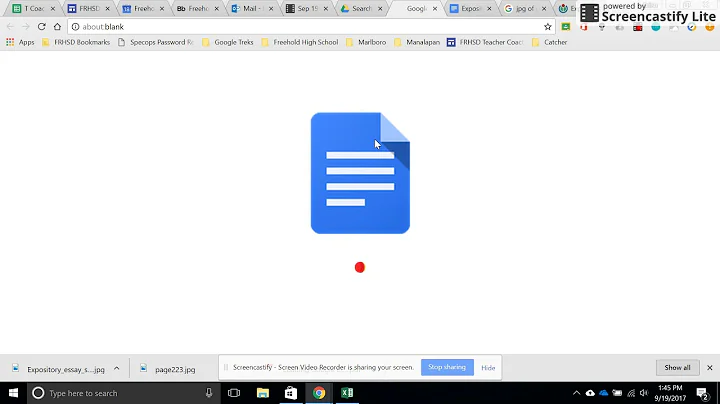The image size is (720, 404).
Task: Close the Mail tab
Action: pos(271,9)
